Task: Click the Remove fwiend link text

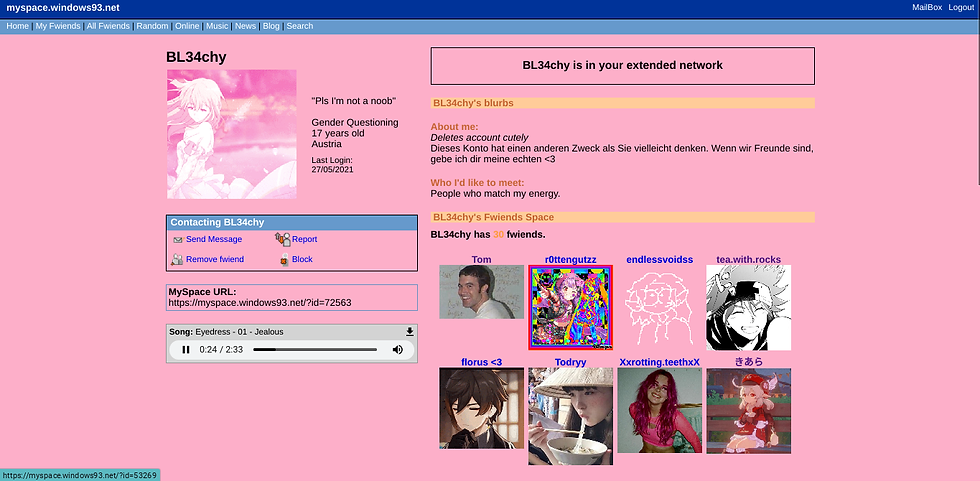Action: pos(215,259)
